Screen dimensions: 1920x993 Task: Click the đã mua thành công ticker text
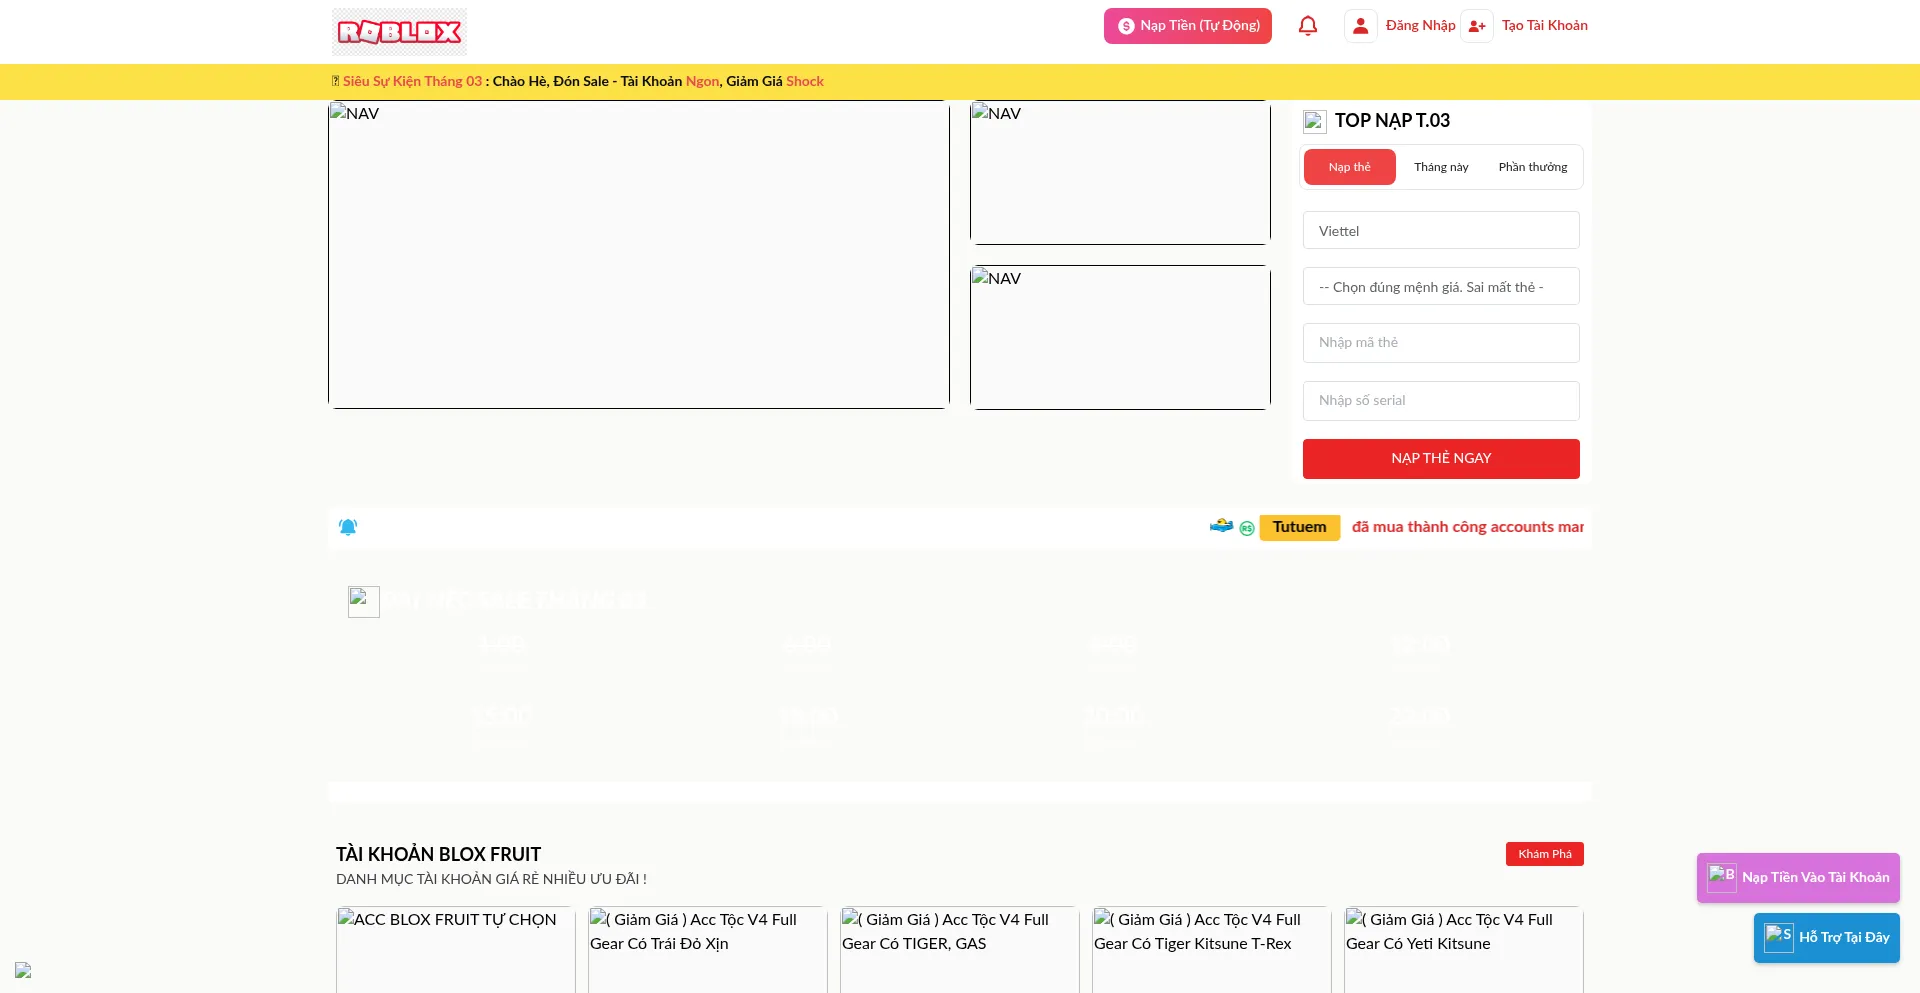coord(1467,527)
